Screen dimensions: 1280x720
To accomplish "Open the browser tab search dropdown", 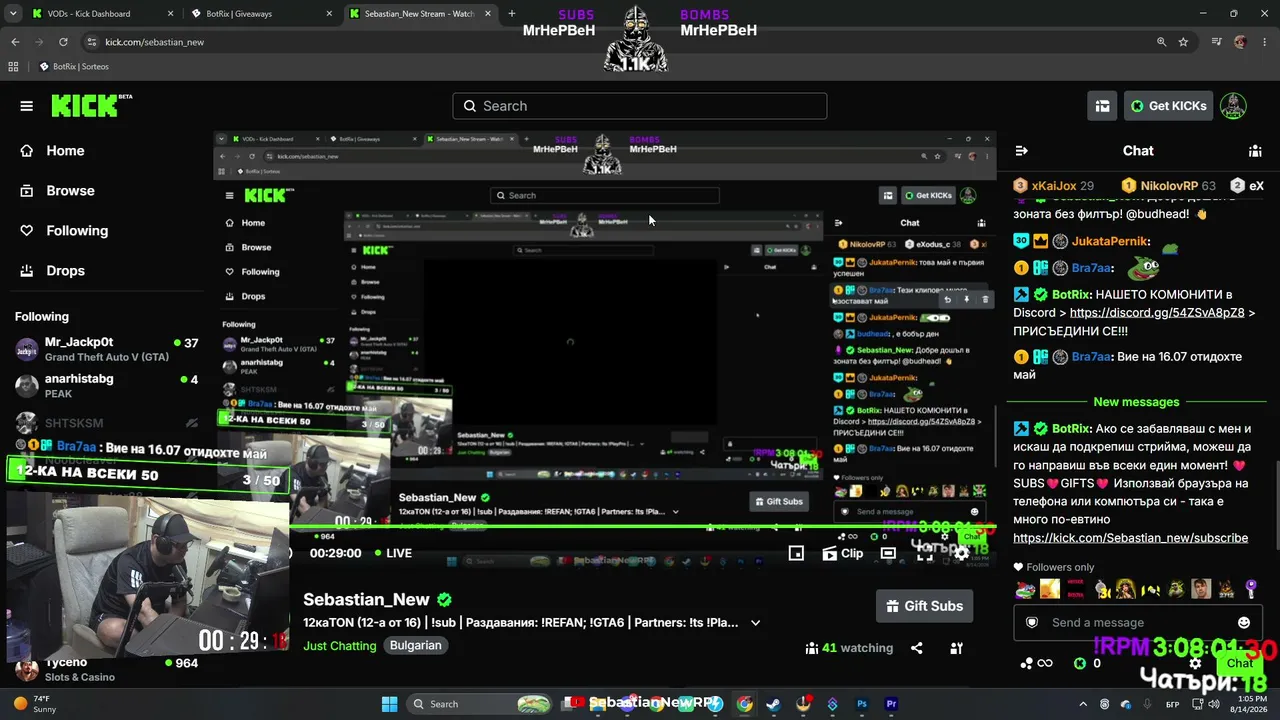I will click(x=13, y=14).
